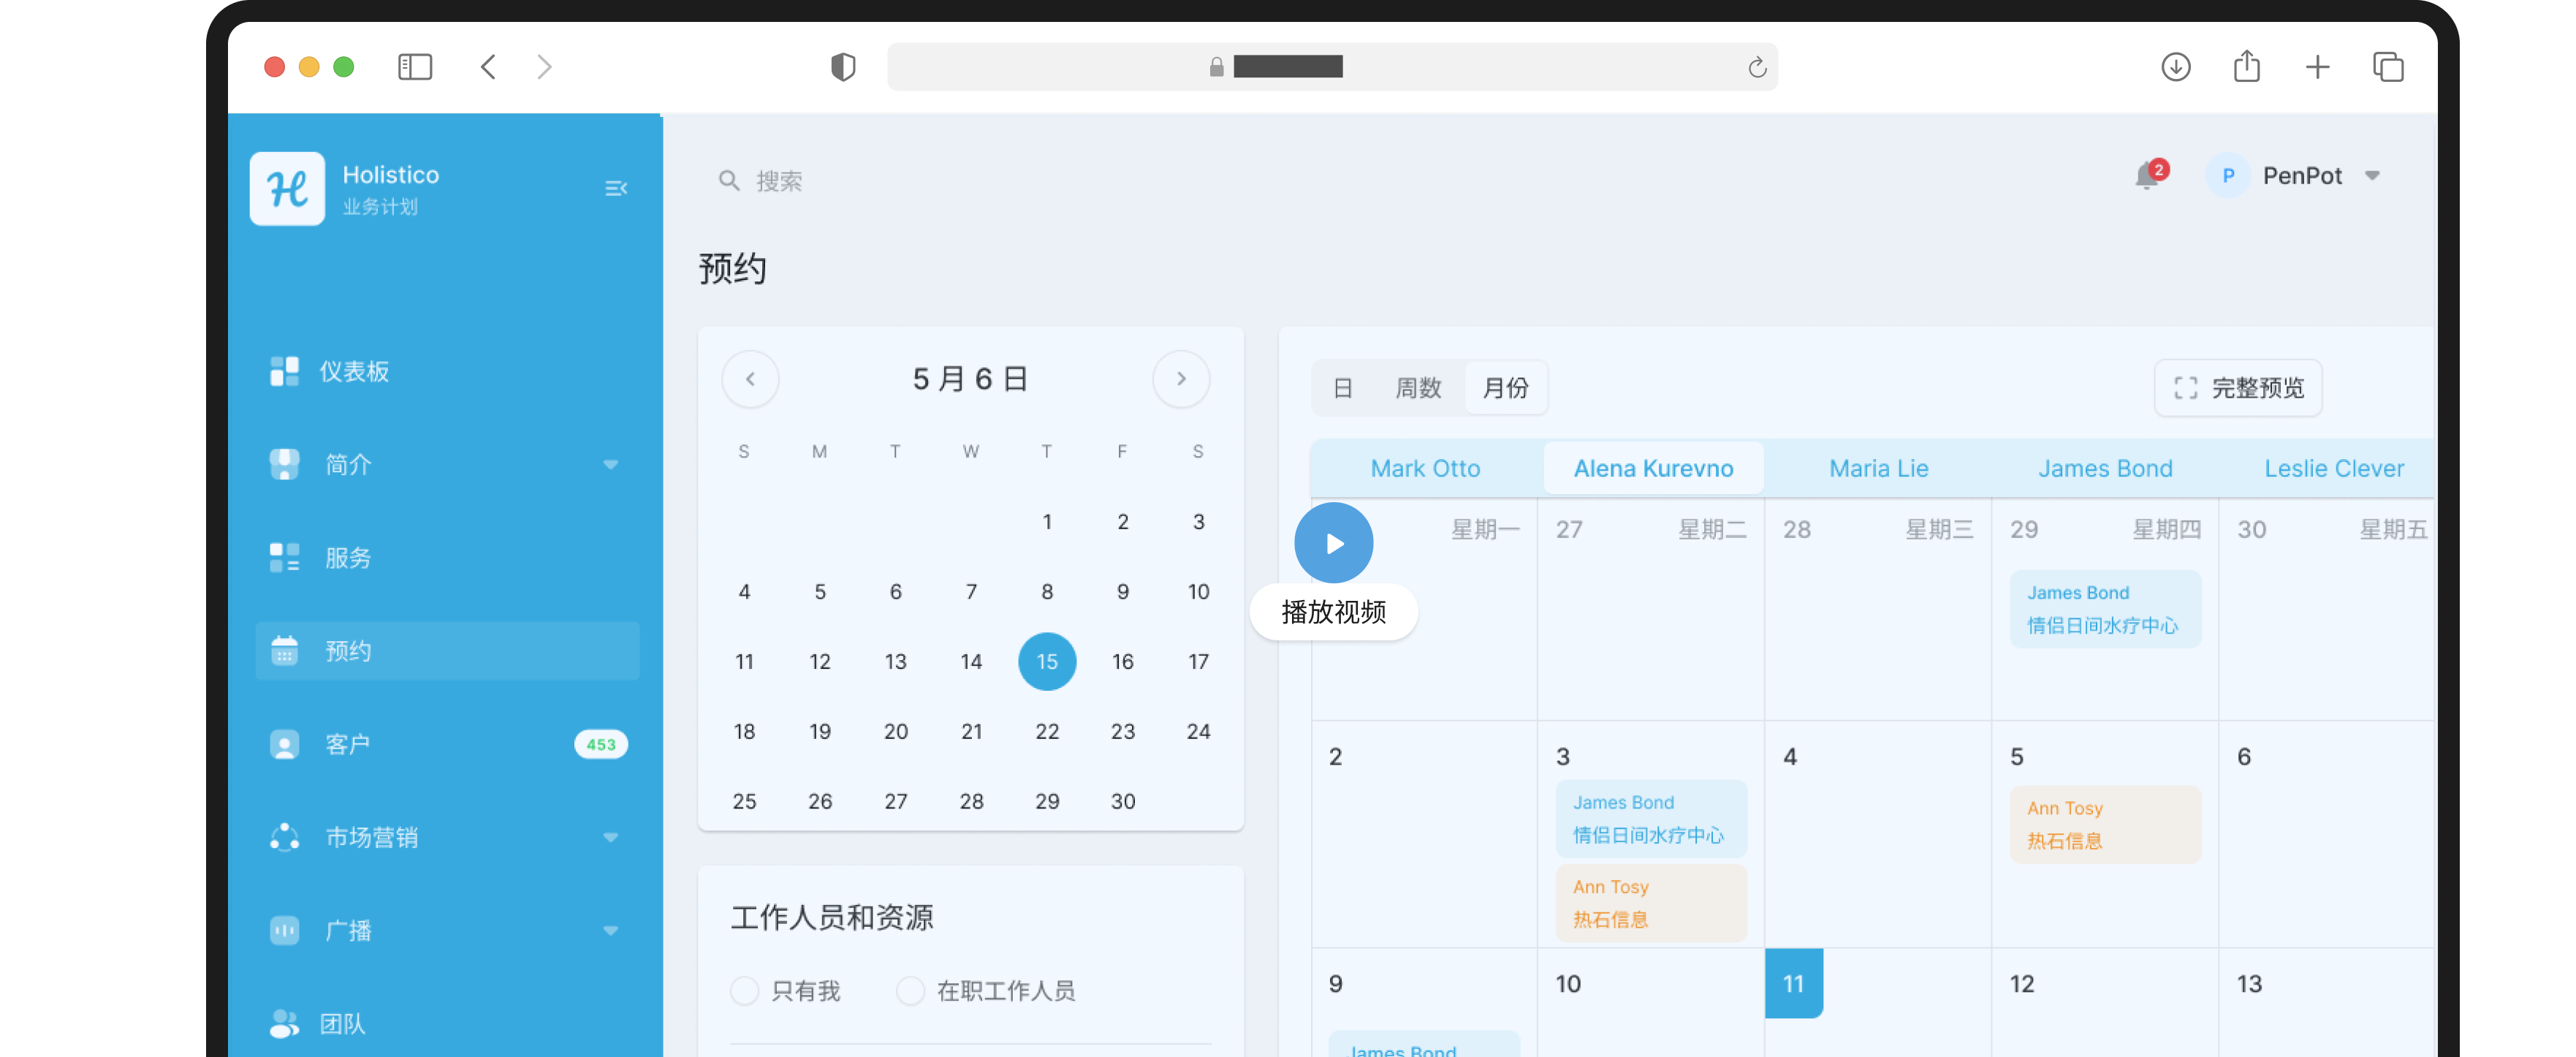Open 客户 clients section in sidebar
Image resolution: width=2576 pixels, height=1057 pixels.
347,744
